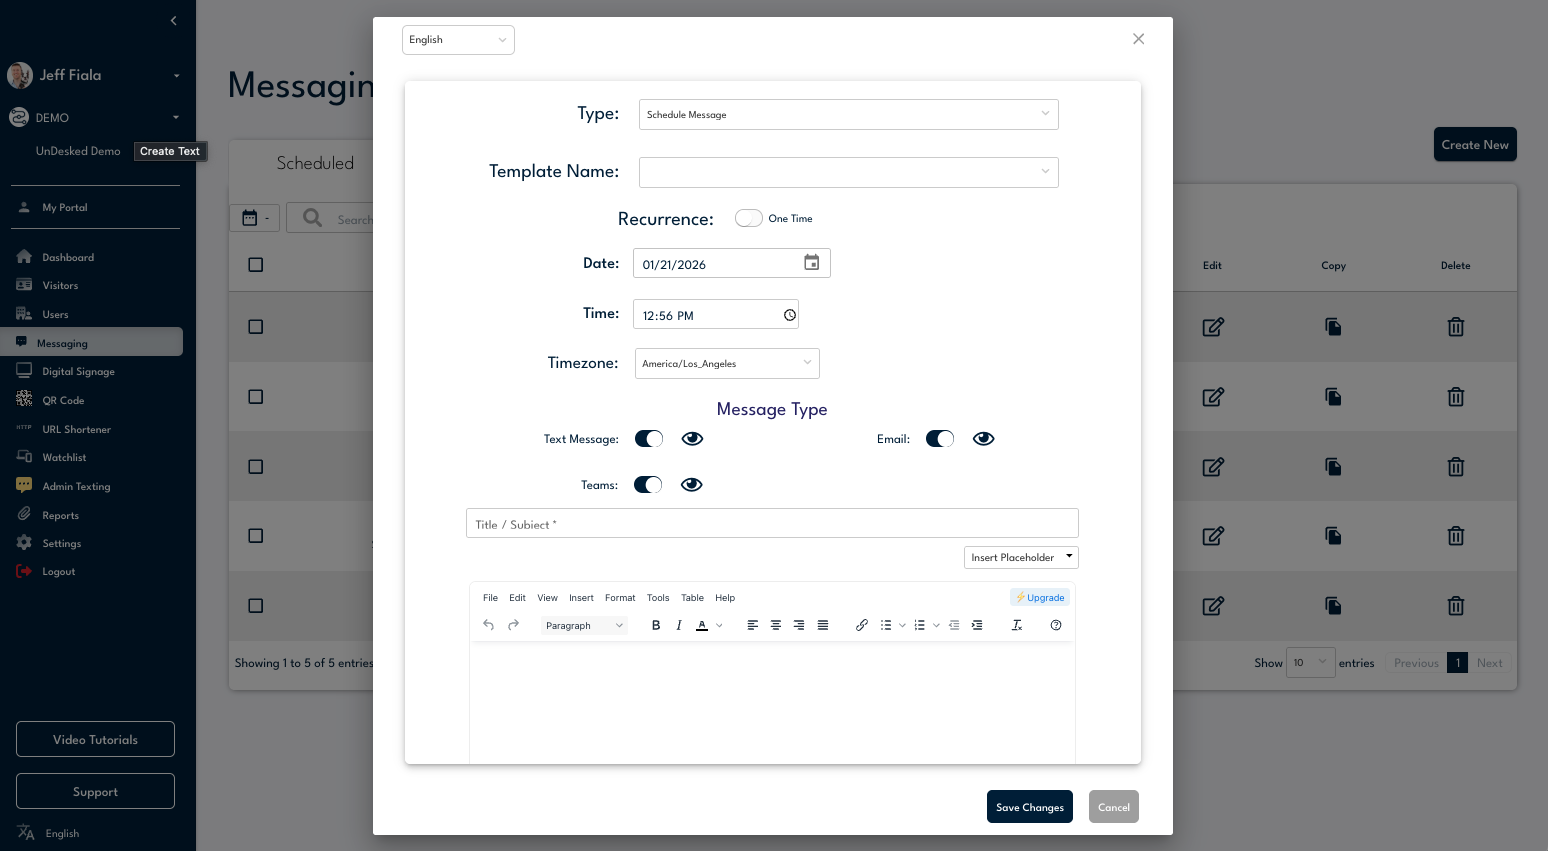
Task: Apply italic formatting in the editor
Action: point(679,625)
